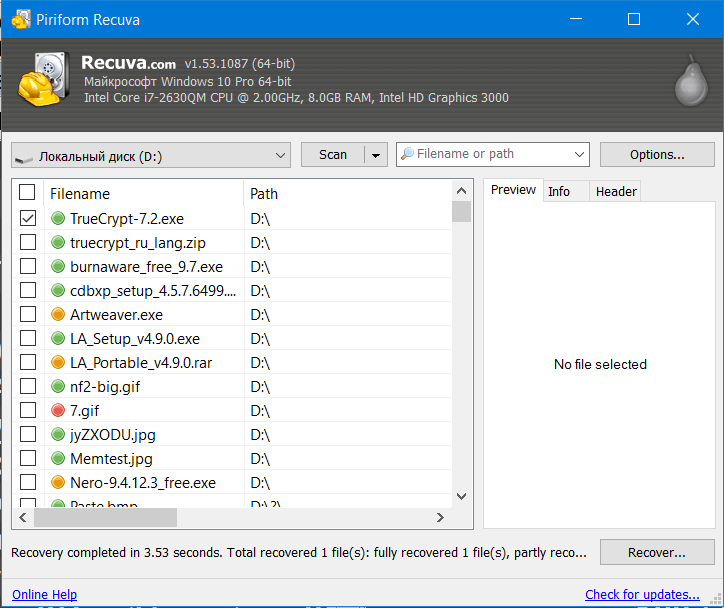
Task: Click the horizontal scrollbar thumb
Action: (105, 518)
